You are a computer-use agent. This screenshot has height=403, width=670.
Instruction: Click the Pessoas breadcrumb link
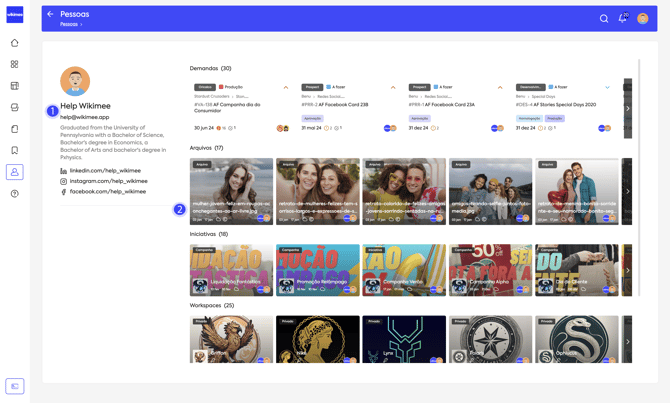(69, 25)
